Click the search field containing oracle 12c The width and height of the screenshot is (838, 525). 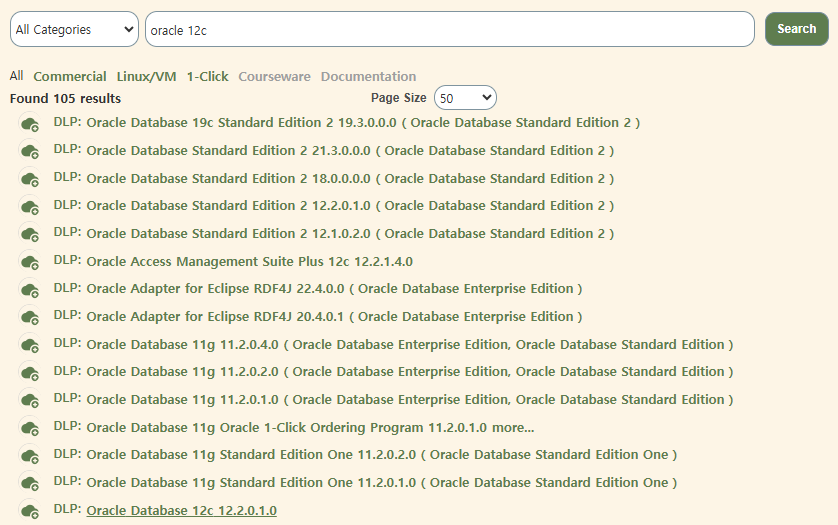coord(449,29)
